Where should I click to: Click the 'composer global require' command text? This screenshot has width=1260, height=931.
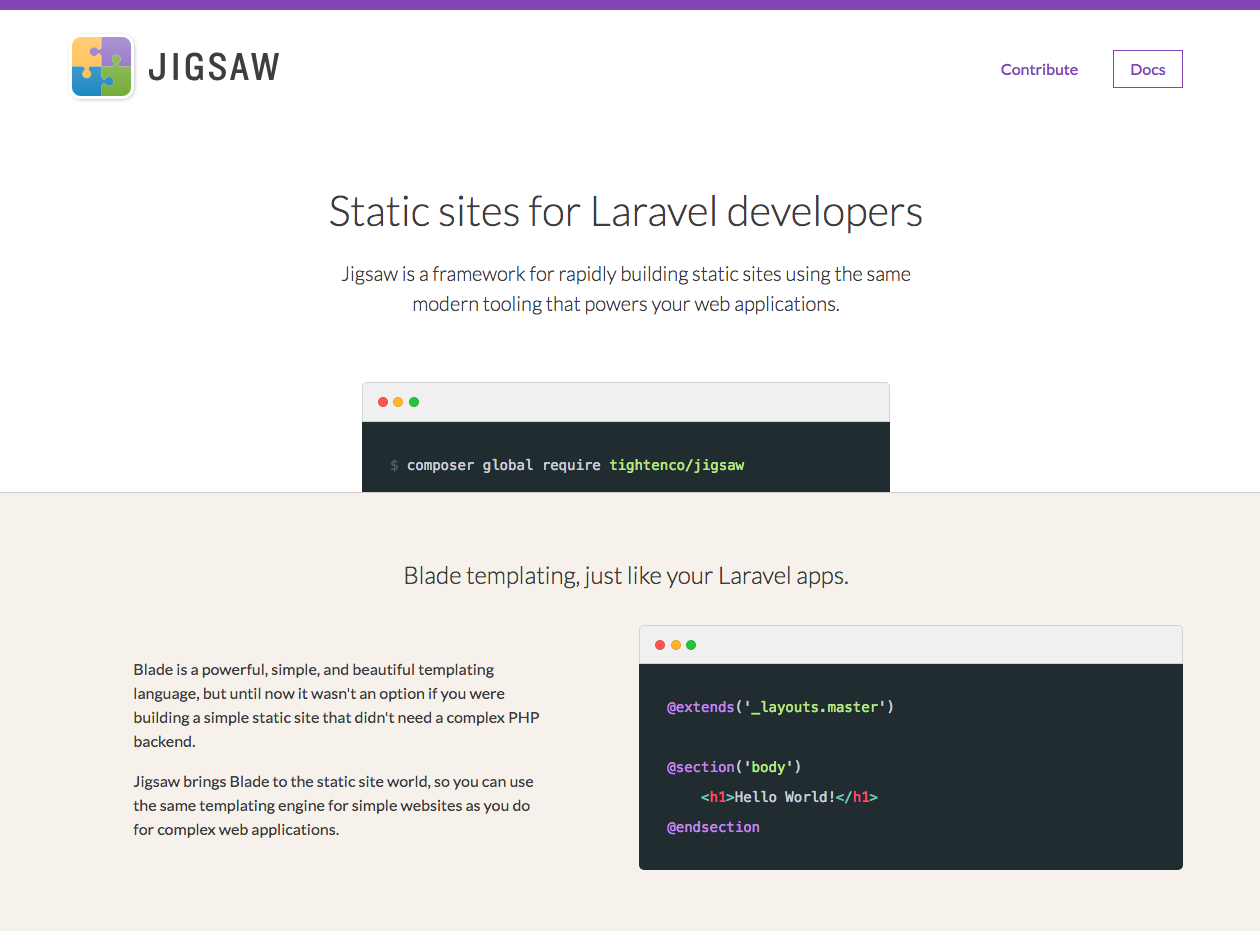[504, 465]
